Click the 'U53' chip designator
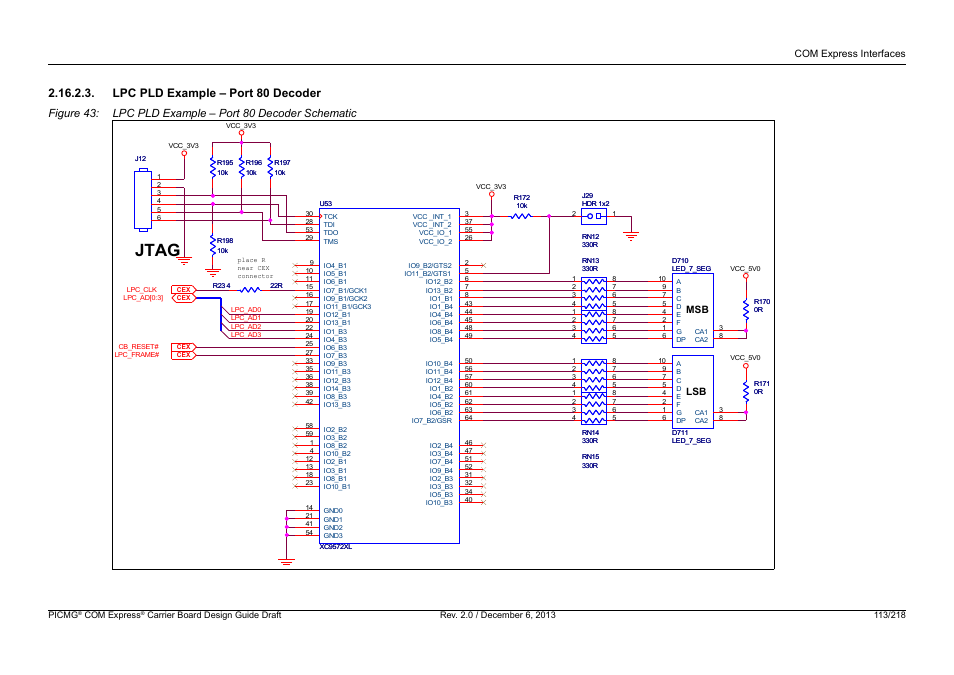Screen dimensions: 954x675 tap(326, 204)
